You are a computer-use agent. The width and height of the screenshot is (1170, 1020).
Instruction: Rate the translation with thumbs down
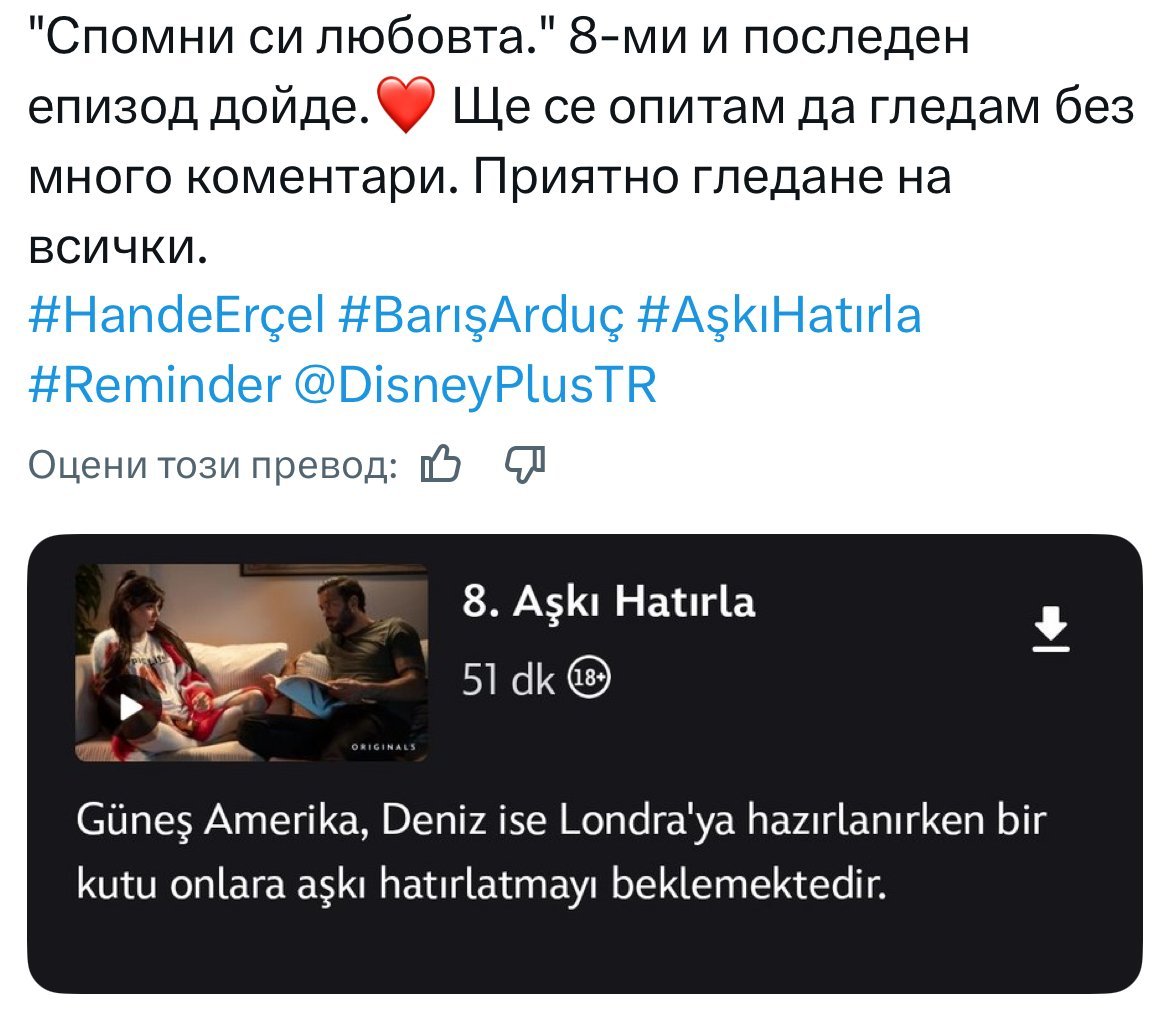click(525, 466)
